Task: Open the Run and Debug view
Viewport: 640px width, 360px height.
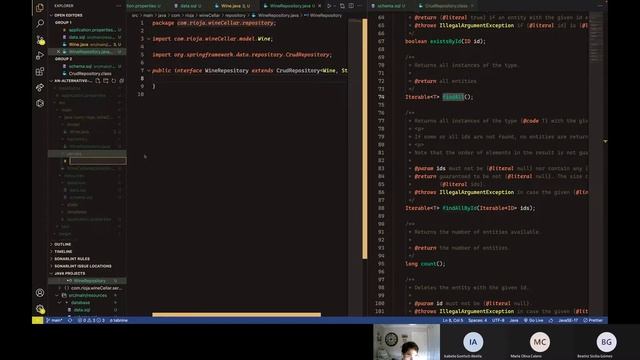Action: coord(40,56)
